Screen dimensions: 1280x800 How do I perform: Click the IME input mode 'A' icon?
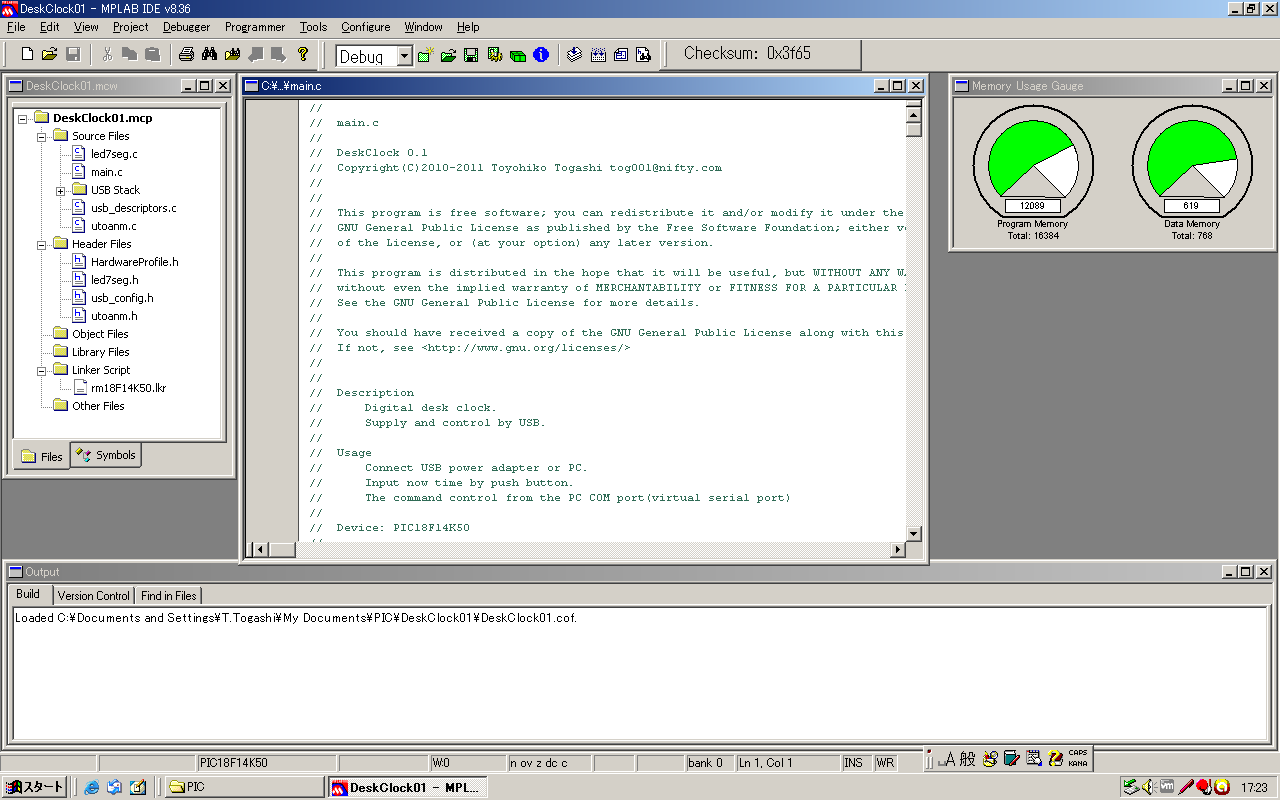tap(948, 759)
